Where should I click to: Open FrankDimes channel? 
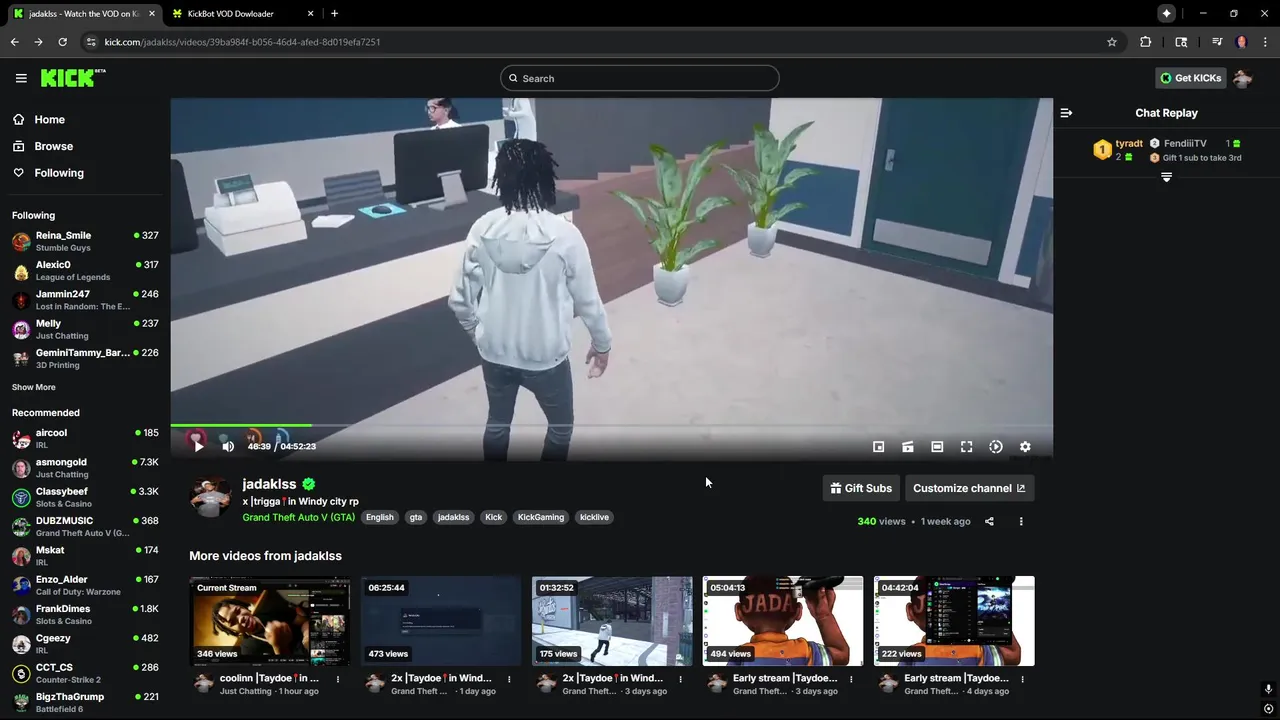[85, 614]
